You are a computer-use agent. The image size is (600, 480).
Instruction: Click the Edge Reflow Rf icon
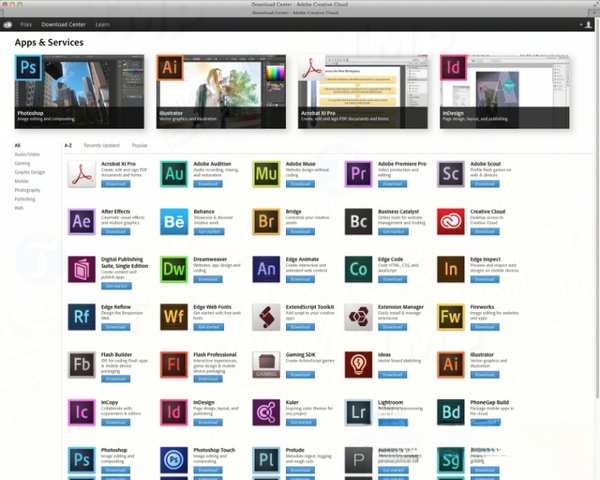[x=82, y=317]
